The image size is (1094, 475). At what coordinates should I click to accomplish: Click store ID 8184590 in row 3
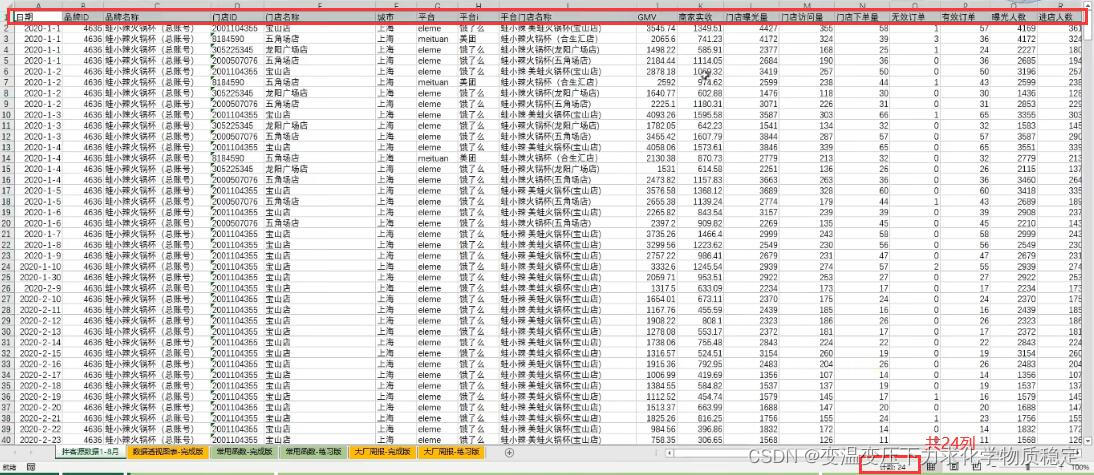237,38
